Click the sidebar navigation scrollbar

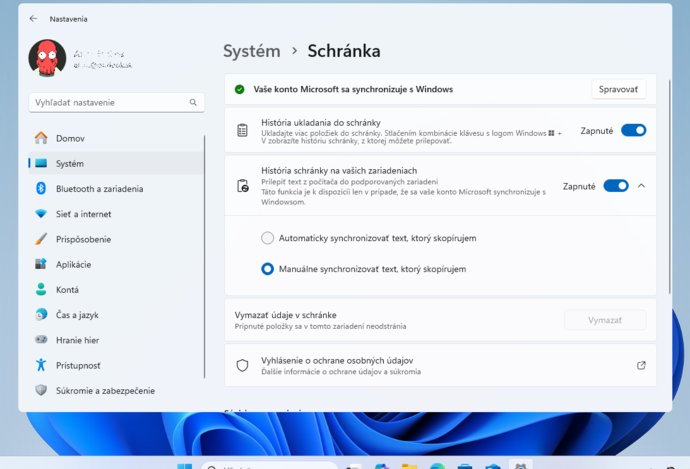[x=205, y=256]
